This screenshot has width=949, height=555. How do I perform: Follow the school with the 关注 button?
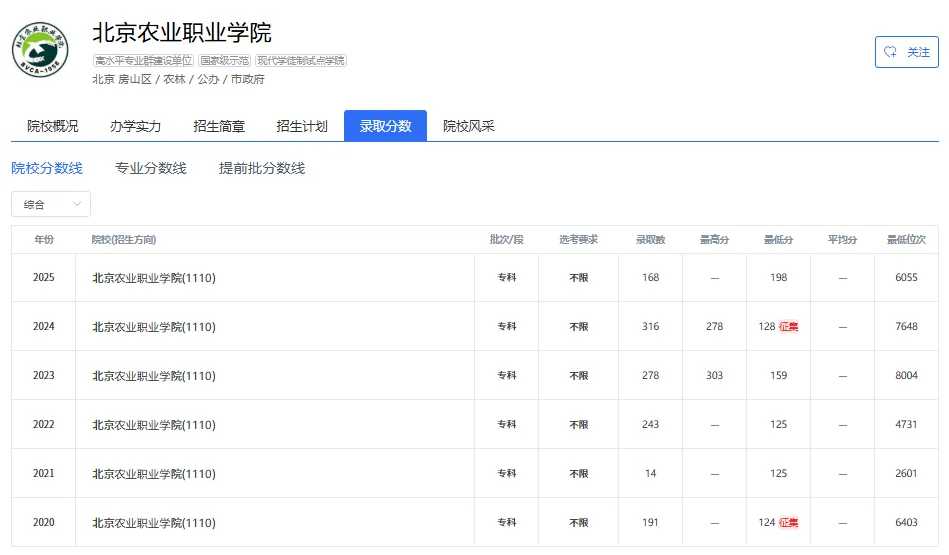tap(907, 52)
